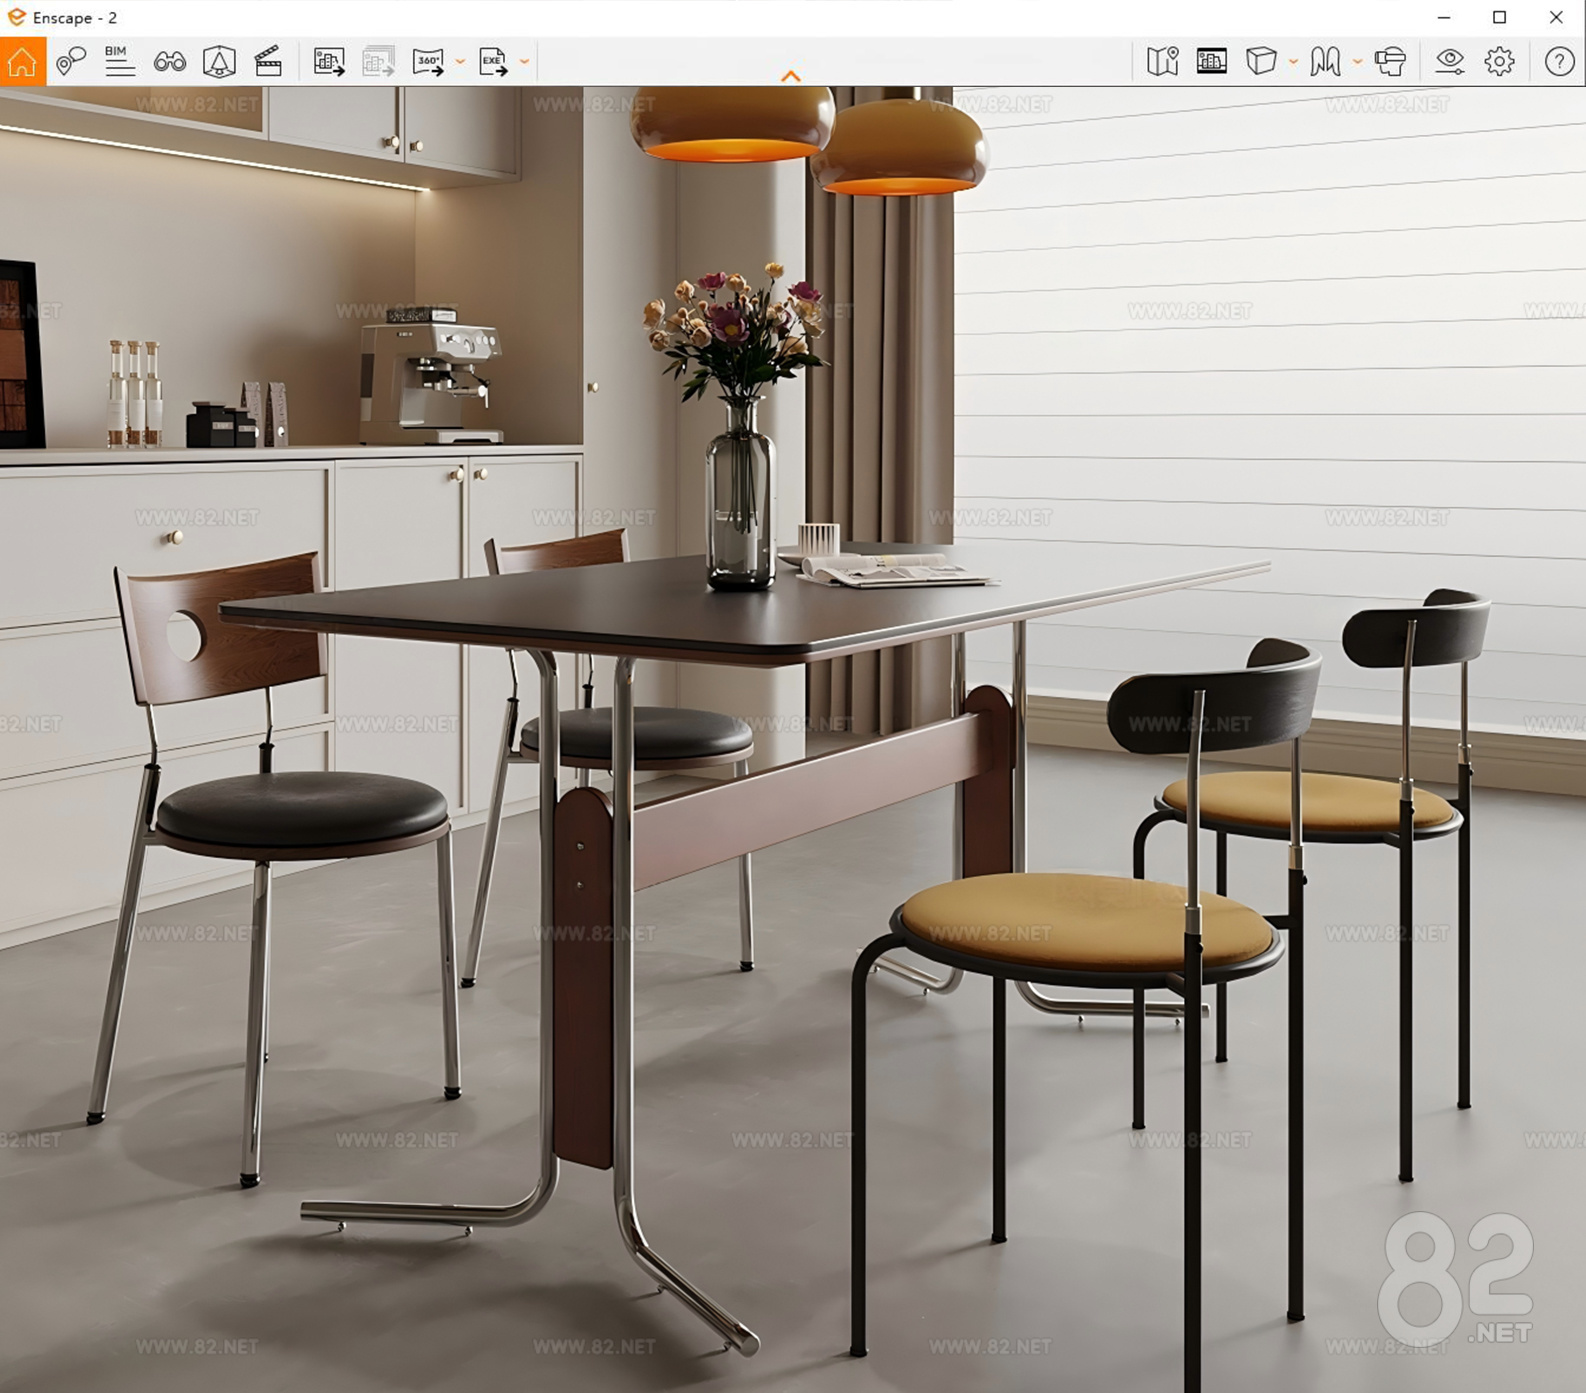Expand the 360 panorama export dropdown
The height and width of the screenshot is (1393, 1586).
[x=460, y=62]
